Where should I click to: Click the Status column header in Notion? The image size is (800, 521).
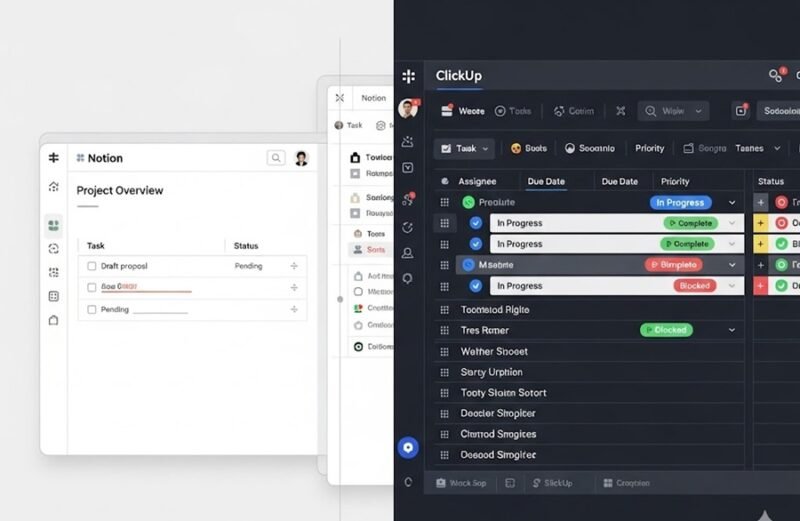[246, 246]
